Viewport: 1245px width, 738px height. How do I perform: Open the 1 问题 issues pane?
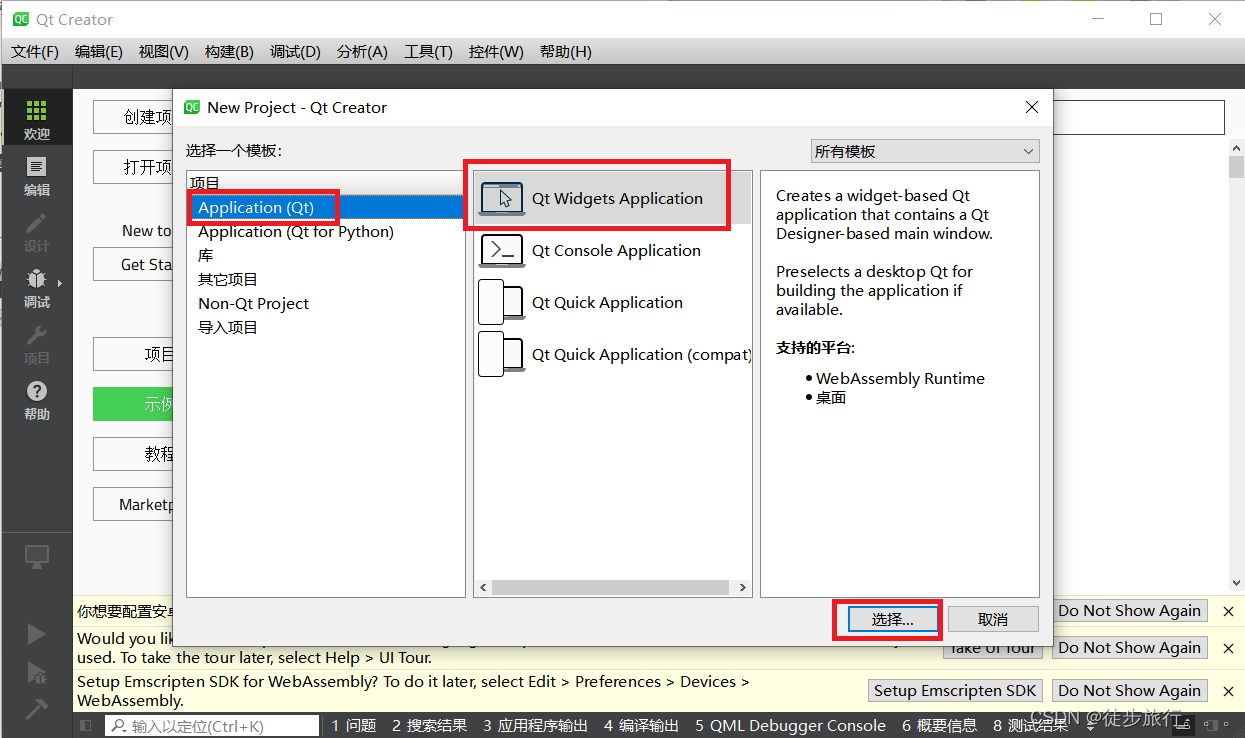pos(354,725)
